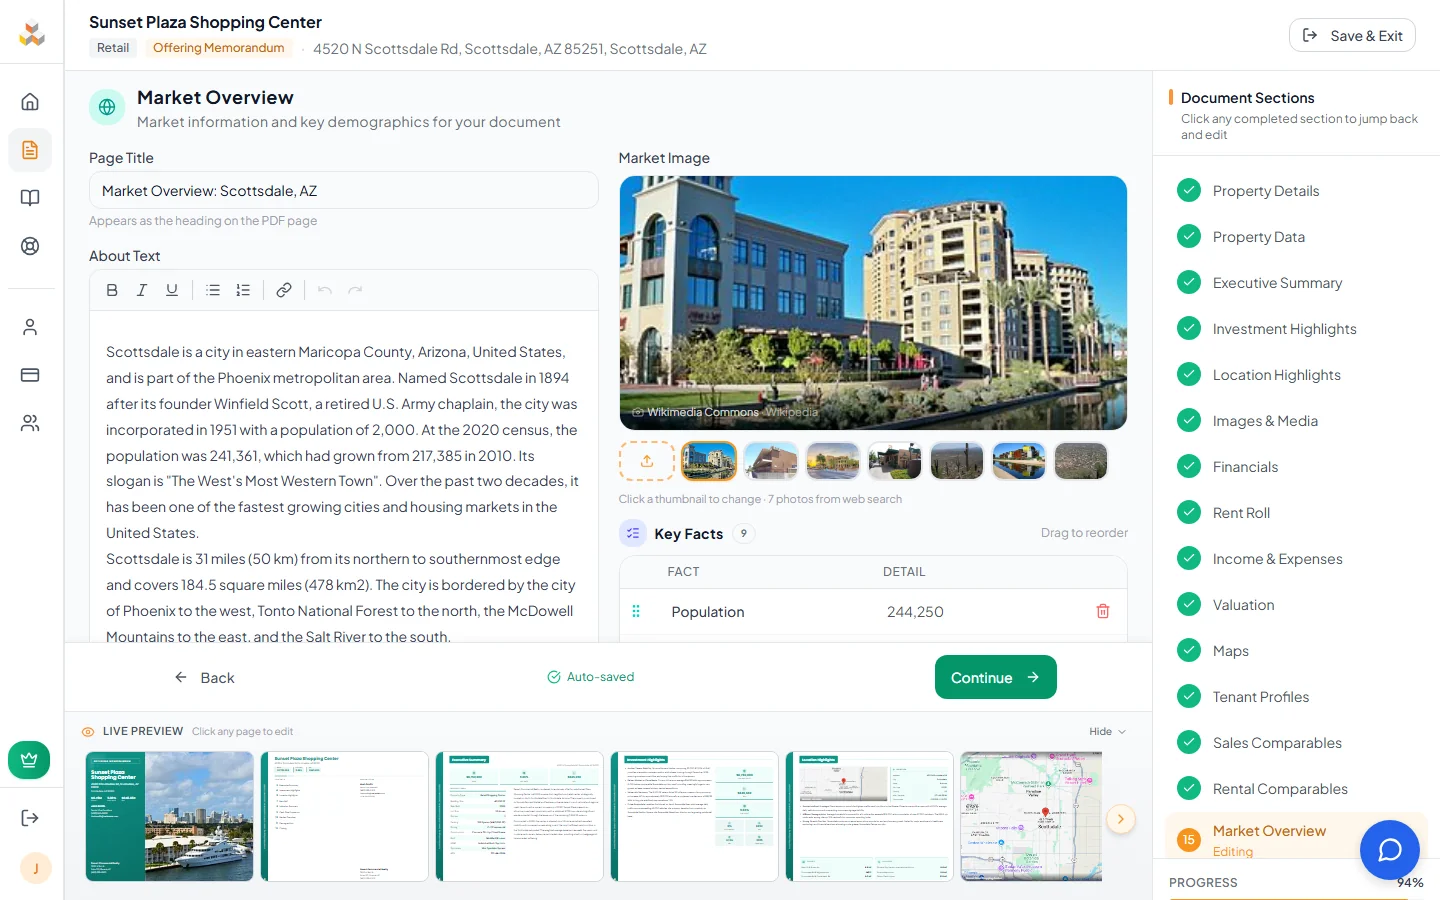
Task: Insert a hyperlink using the link icon
Action: coord(284,289)
